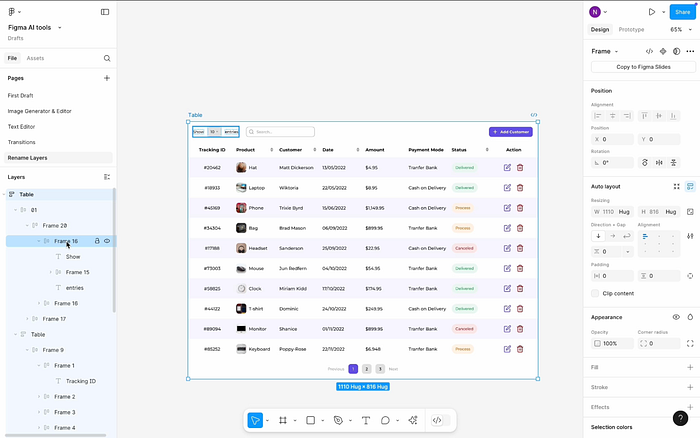Switch to the Prototype tab
Image resolution: width=700 pixels, height=438 pixels.
tap(631, 30)
